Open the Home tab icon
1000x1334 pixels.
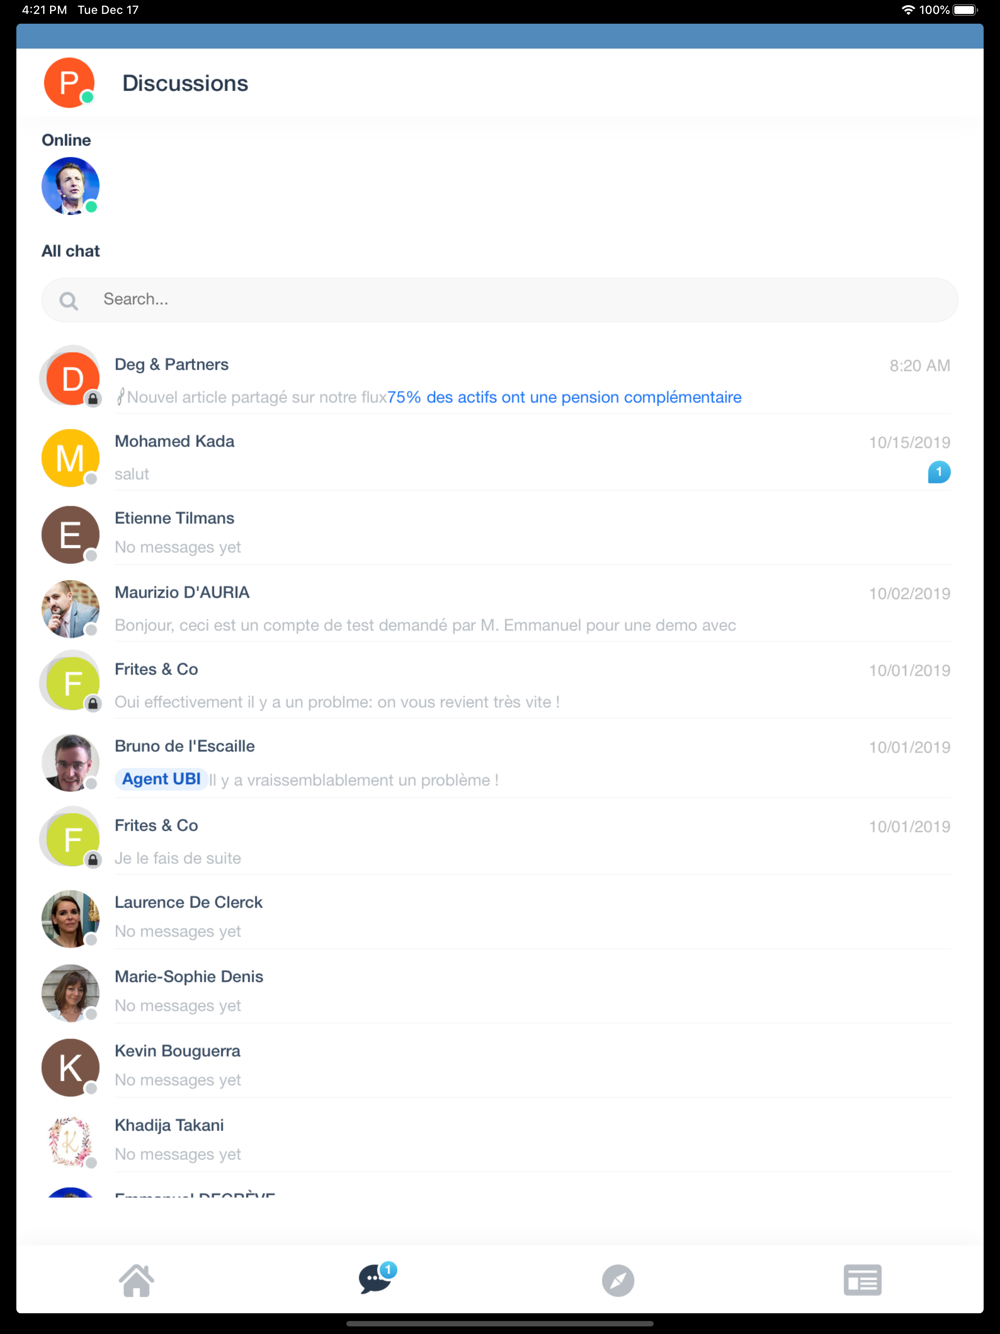[137, 1280]
